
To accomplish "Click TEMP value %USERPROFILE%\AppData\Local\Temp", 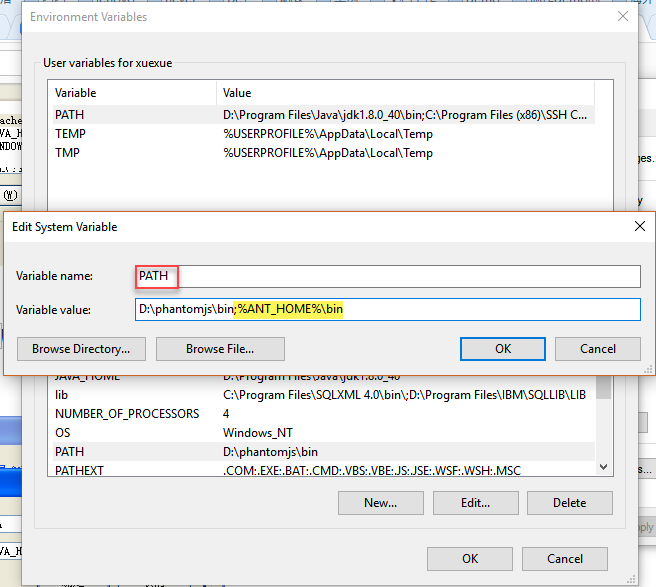I will pyautogui.click(x=328, y=134).
